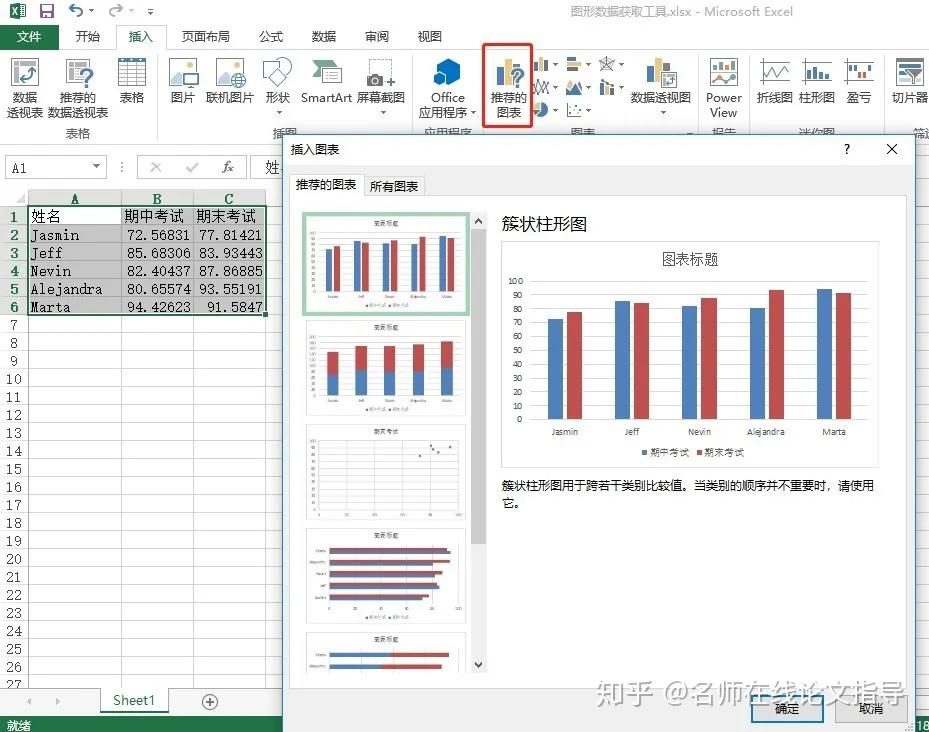The width and height of the screenshot is (929, 732).
Task: Save the workbook via Quick Access toolbar
Action: point(45,9)
